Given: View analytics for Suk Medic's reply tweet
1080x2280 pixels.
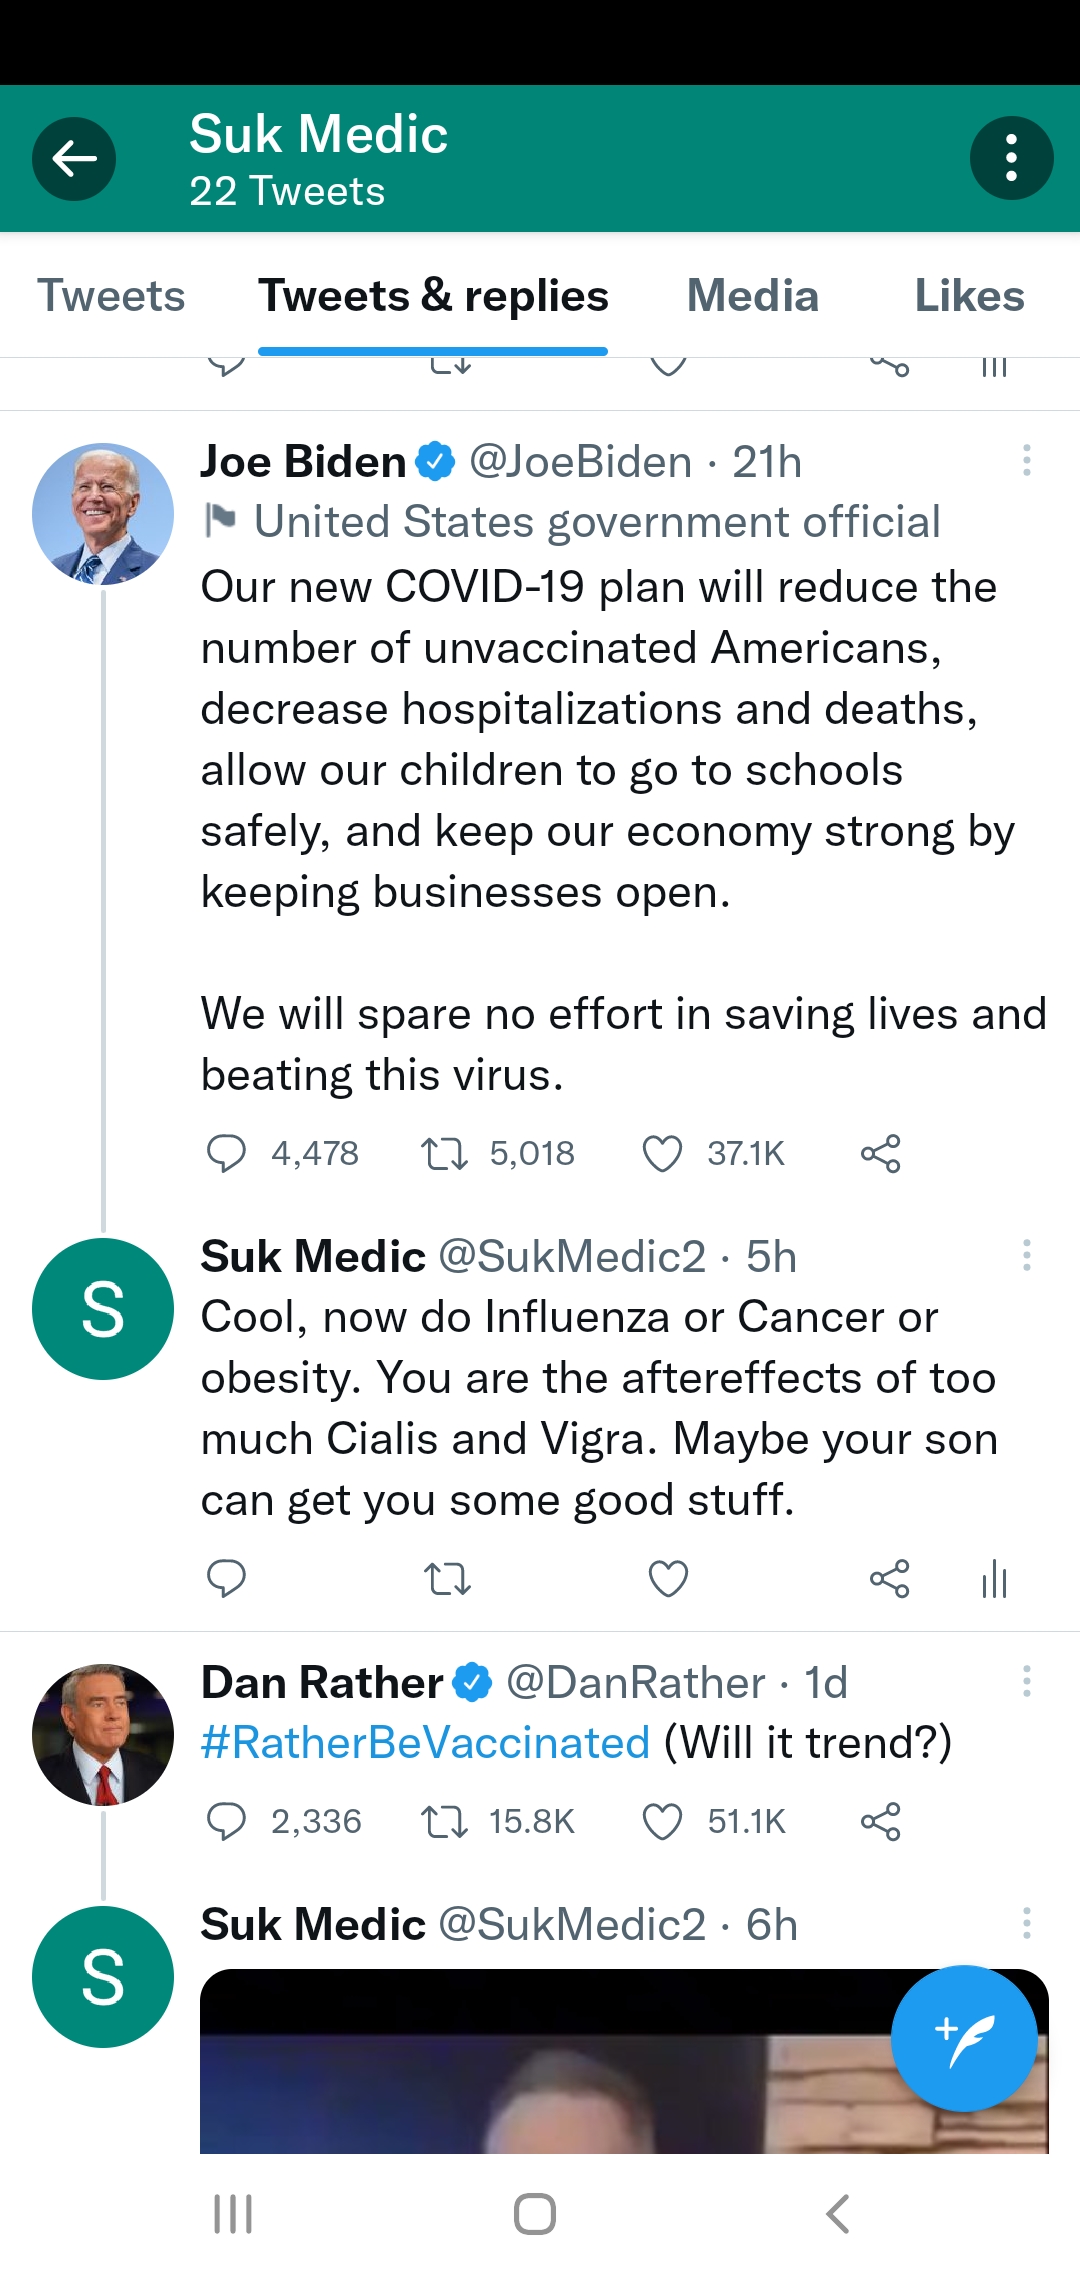Looking at the screenshot, I should (994, 1579).
